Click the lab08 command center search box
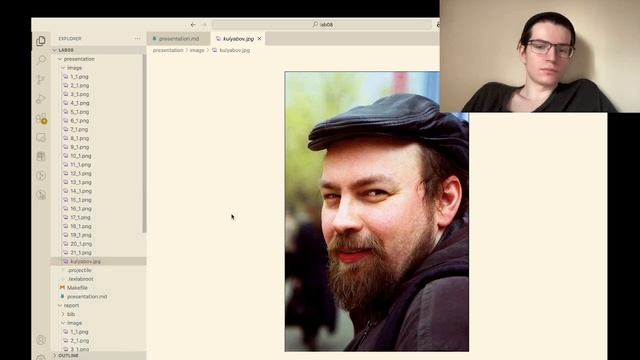Viewport: 640px width, 360px height. (x=323, y=24)
